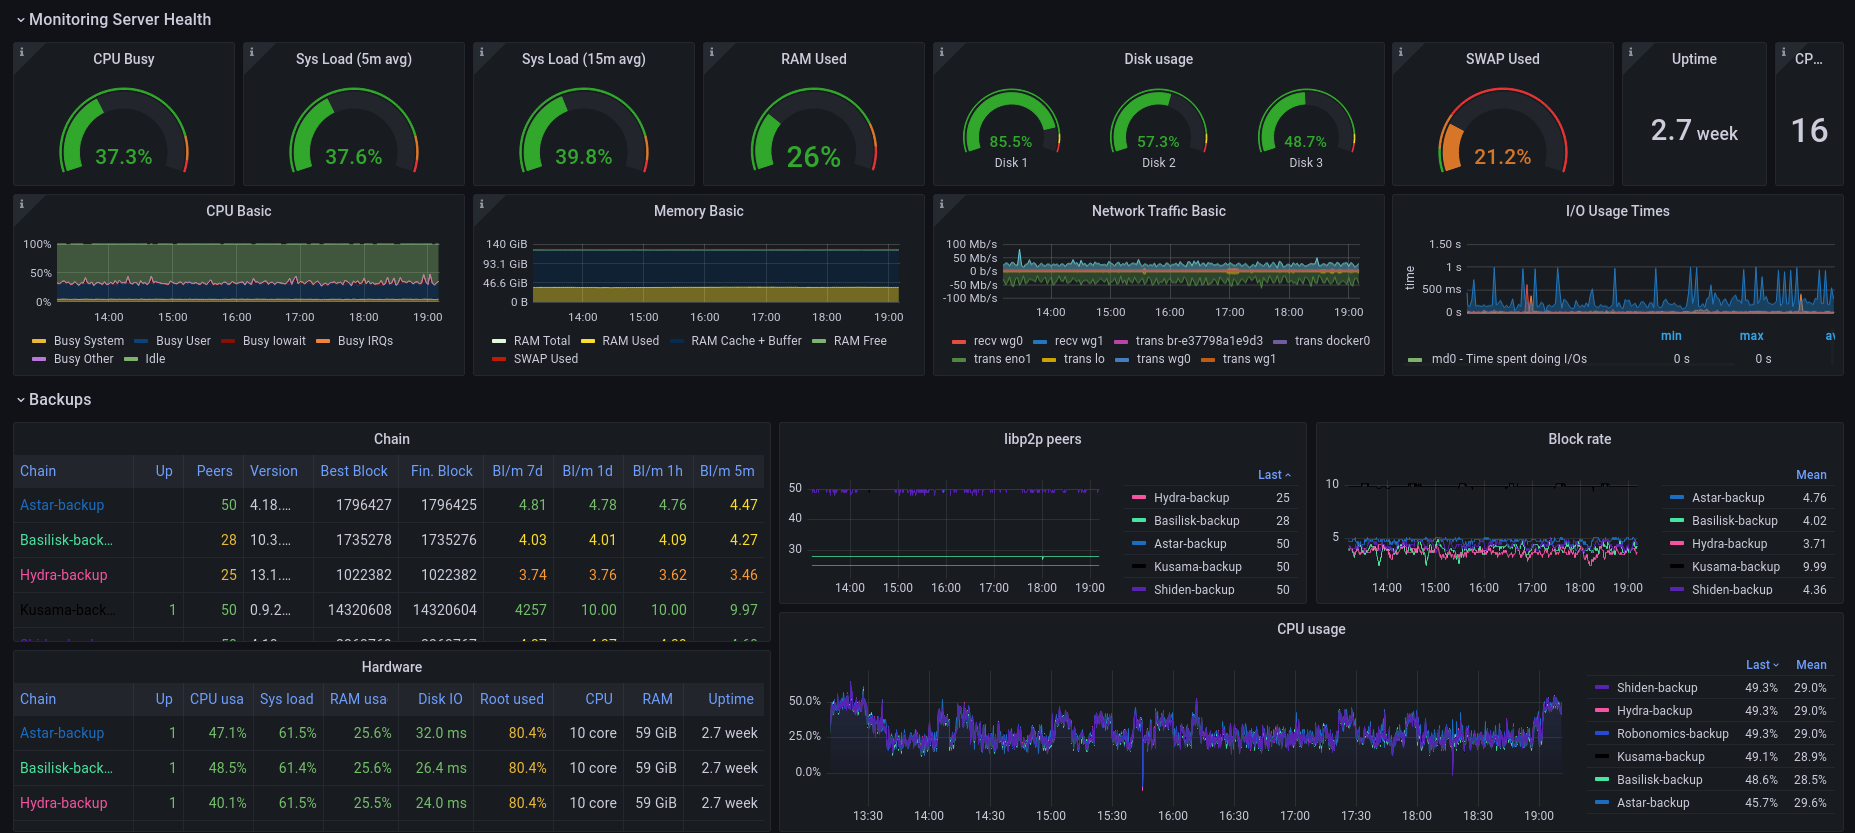Click the info icon on CPU Busy panel
1855x833 pixels.
[21, 52]
